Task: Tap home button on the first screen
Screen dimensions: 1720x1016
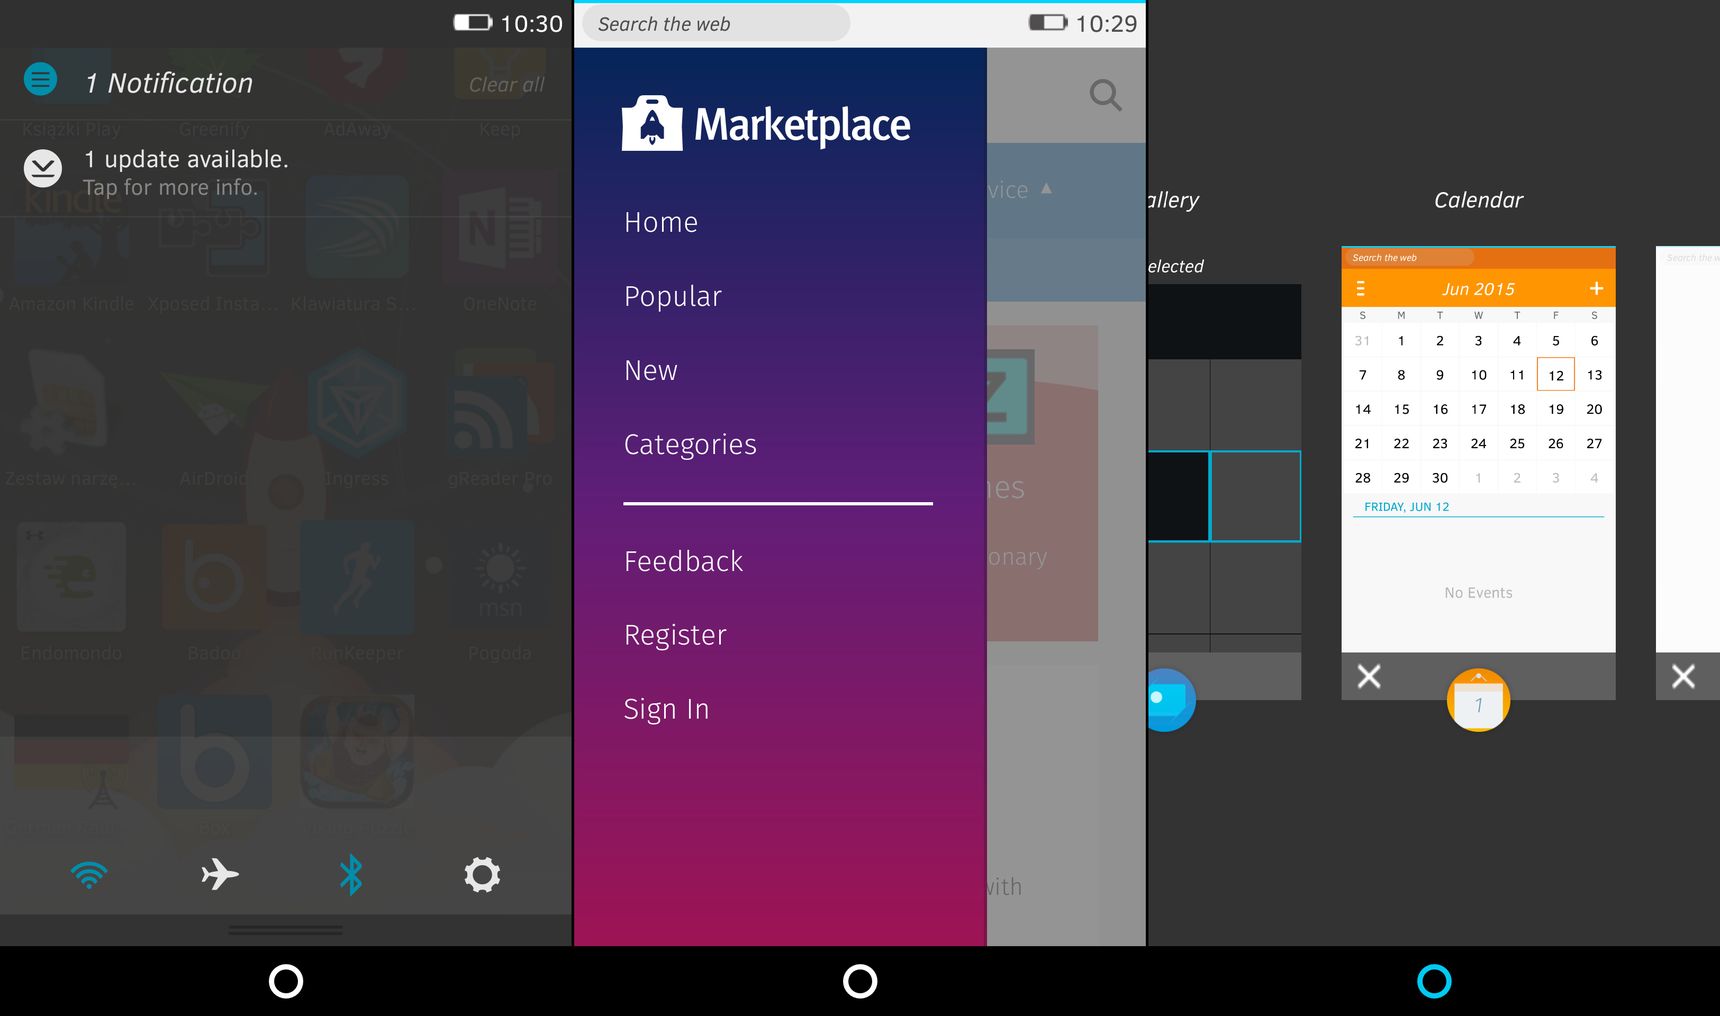Action: [286, 981]
